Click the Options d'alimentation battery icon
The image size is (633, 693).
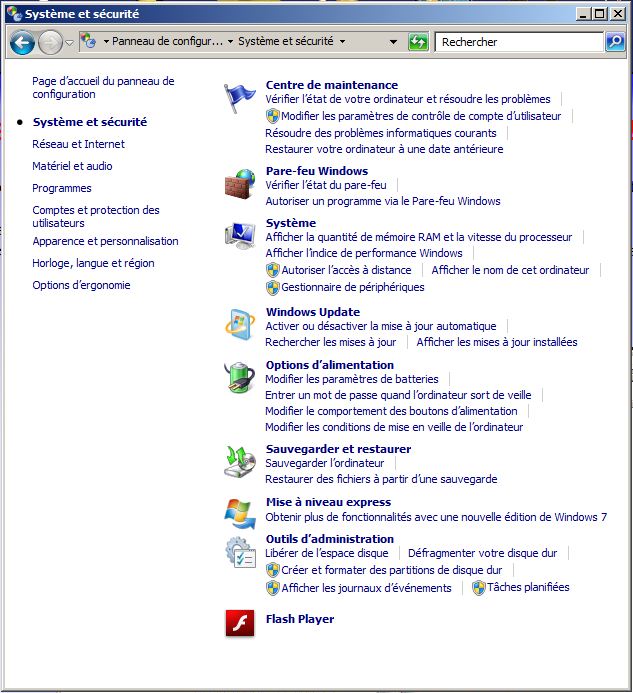[x=240, y=377]
